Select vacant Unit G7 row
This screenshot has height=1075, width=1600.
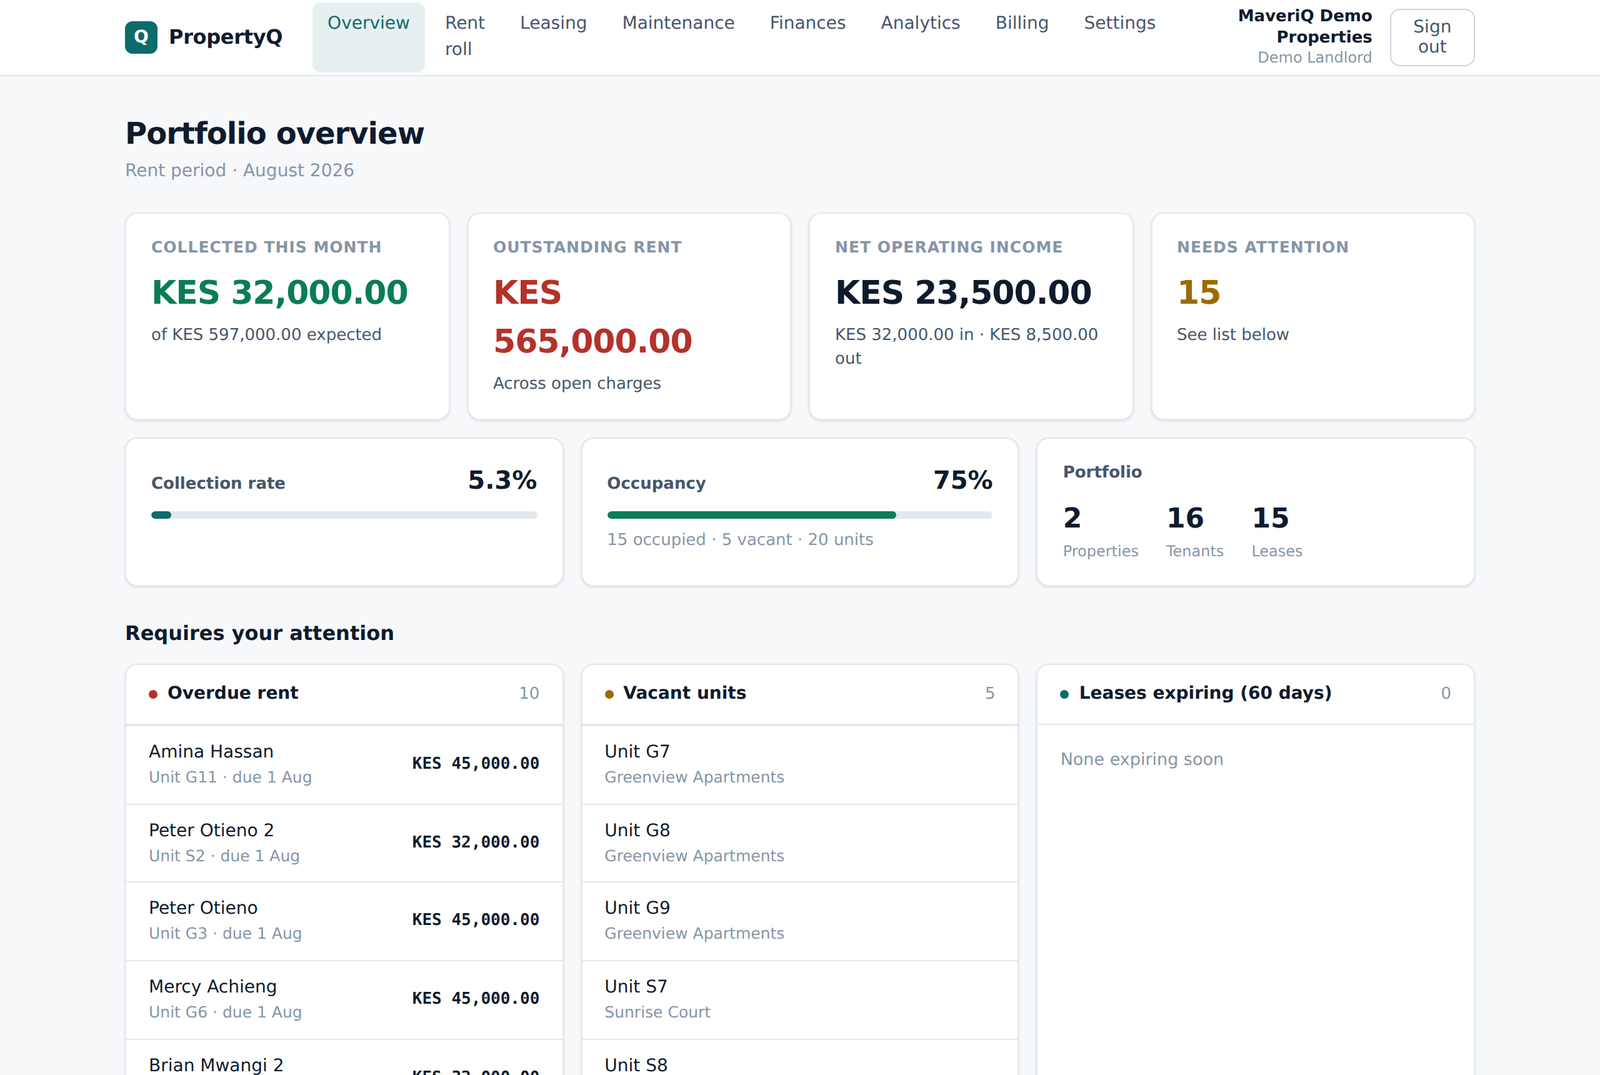(x=800, y=764)
